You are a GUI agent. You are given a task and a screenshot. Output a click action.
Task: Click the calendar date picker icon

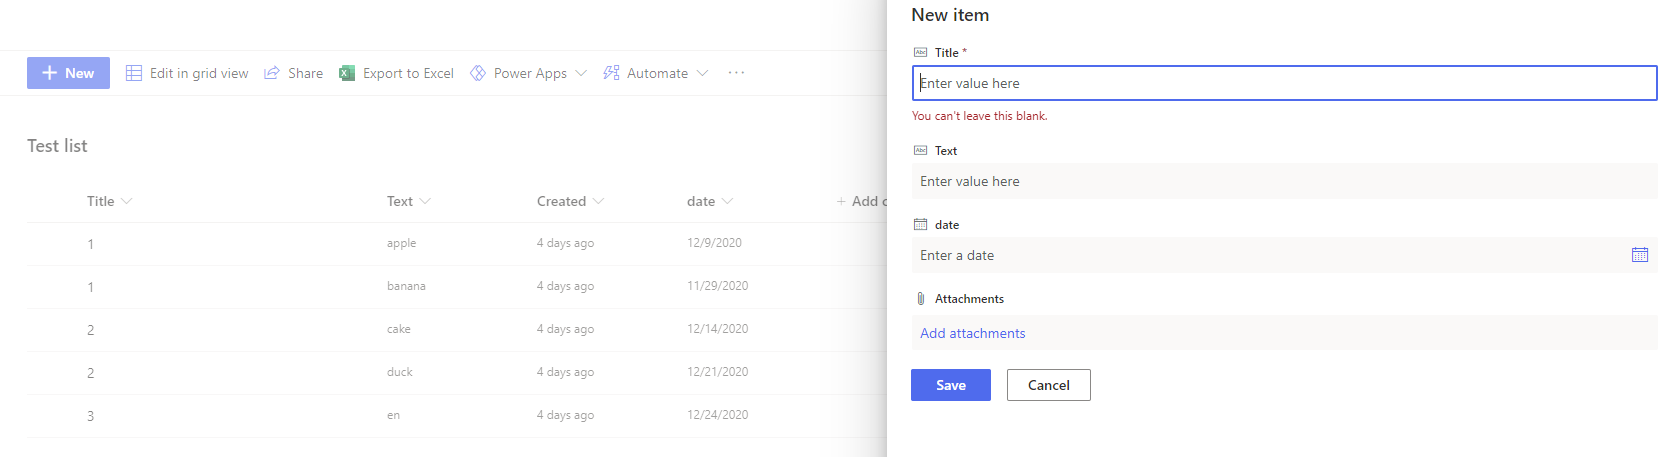point(1639,255)
